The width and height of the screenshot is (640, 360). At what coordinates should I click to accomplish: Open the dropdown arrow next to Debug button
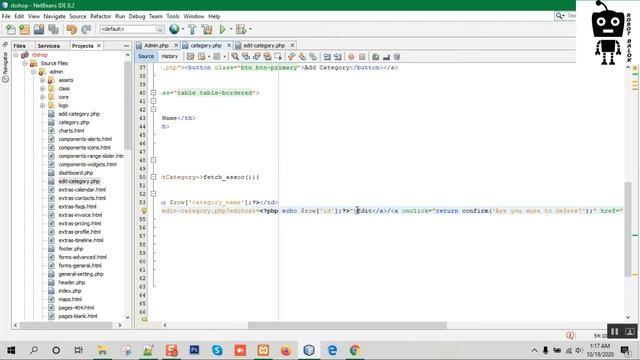250,29
